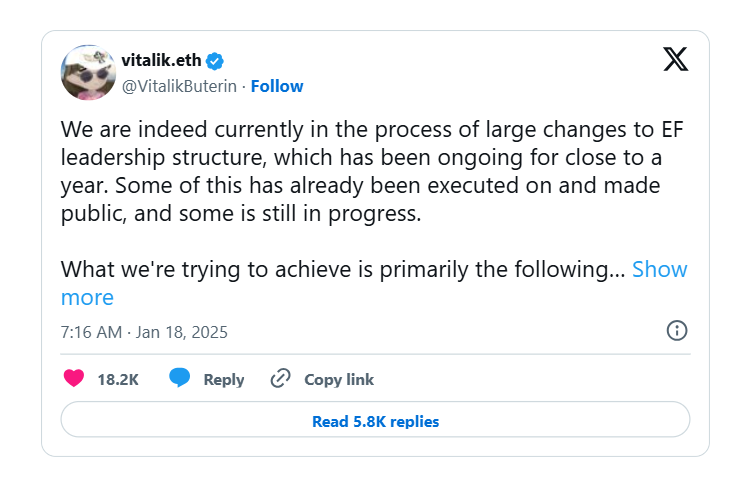Click the Reply text label
This screenshot has width=740, height=487.
point(224,379)
